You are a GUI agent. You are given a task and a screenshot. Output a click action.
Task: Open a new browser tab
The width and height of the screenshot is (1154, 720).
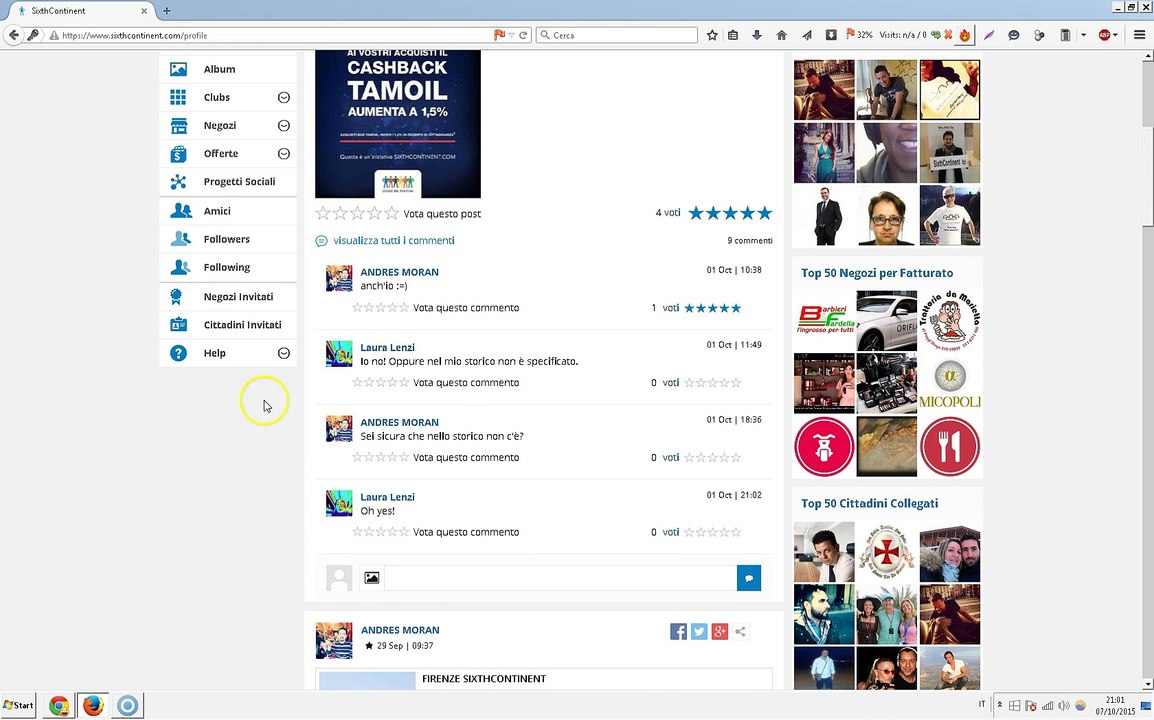[166, 10]
